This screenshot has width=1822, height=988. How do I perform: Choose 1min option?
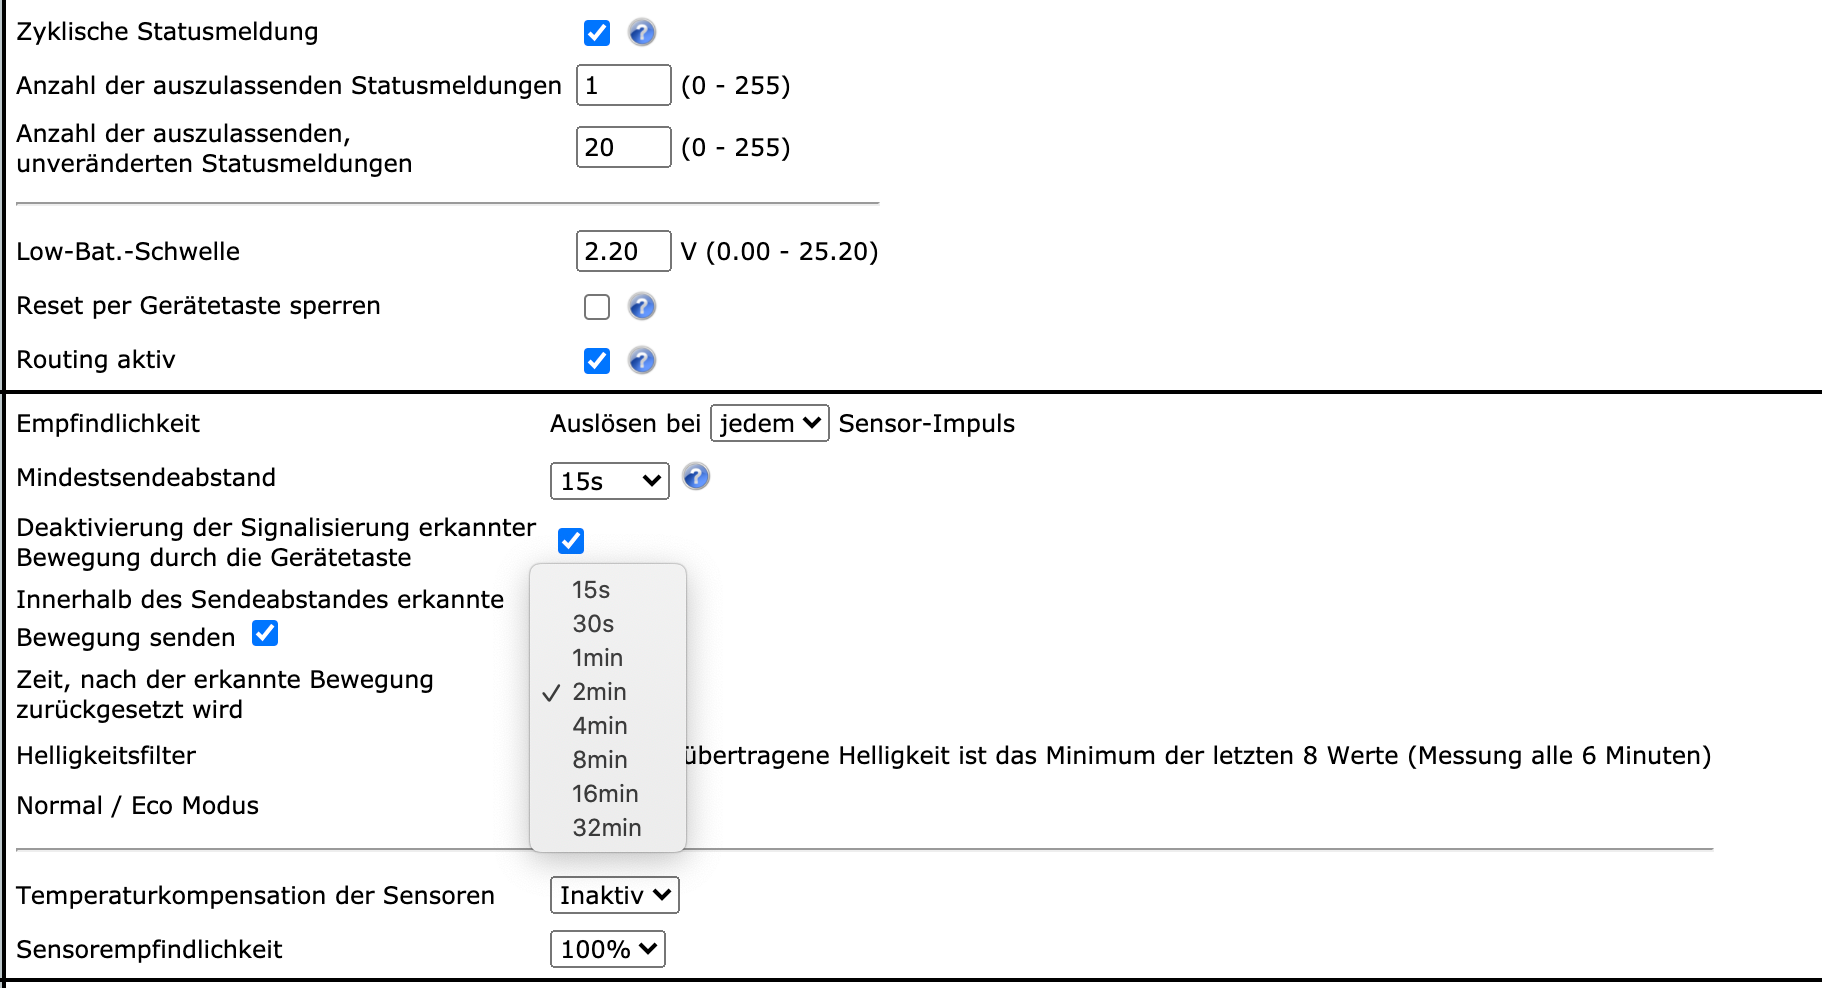[x=608, y=658]
